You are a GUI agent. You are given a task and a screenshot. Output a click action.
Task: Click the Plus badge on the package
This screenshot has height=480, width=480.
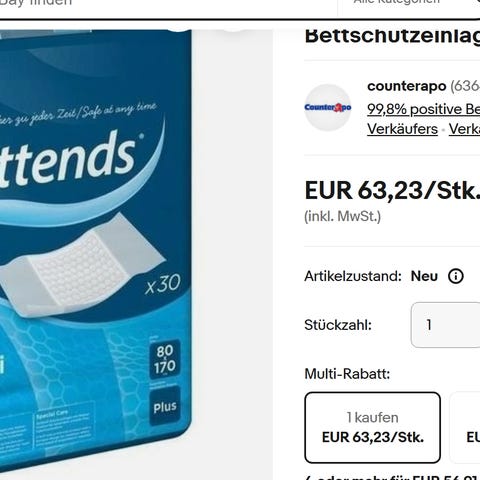(x=165, y=406)
